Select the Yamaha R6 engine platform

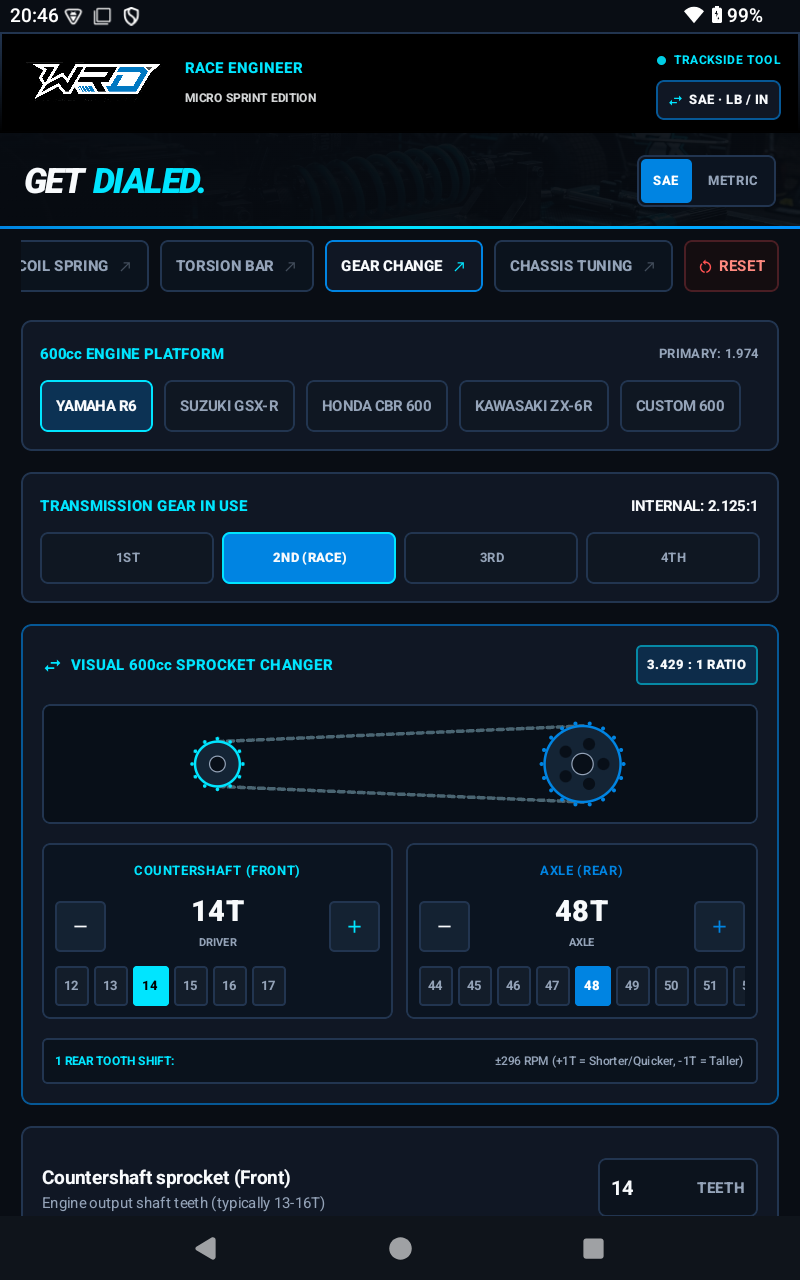click(96, 406)
